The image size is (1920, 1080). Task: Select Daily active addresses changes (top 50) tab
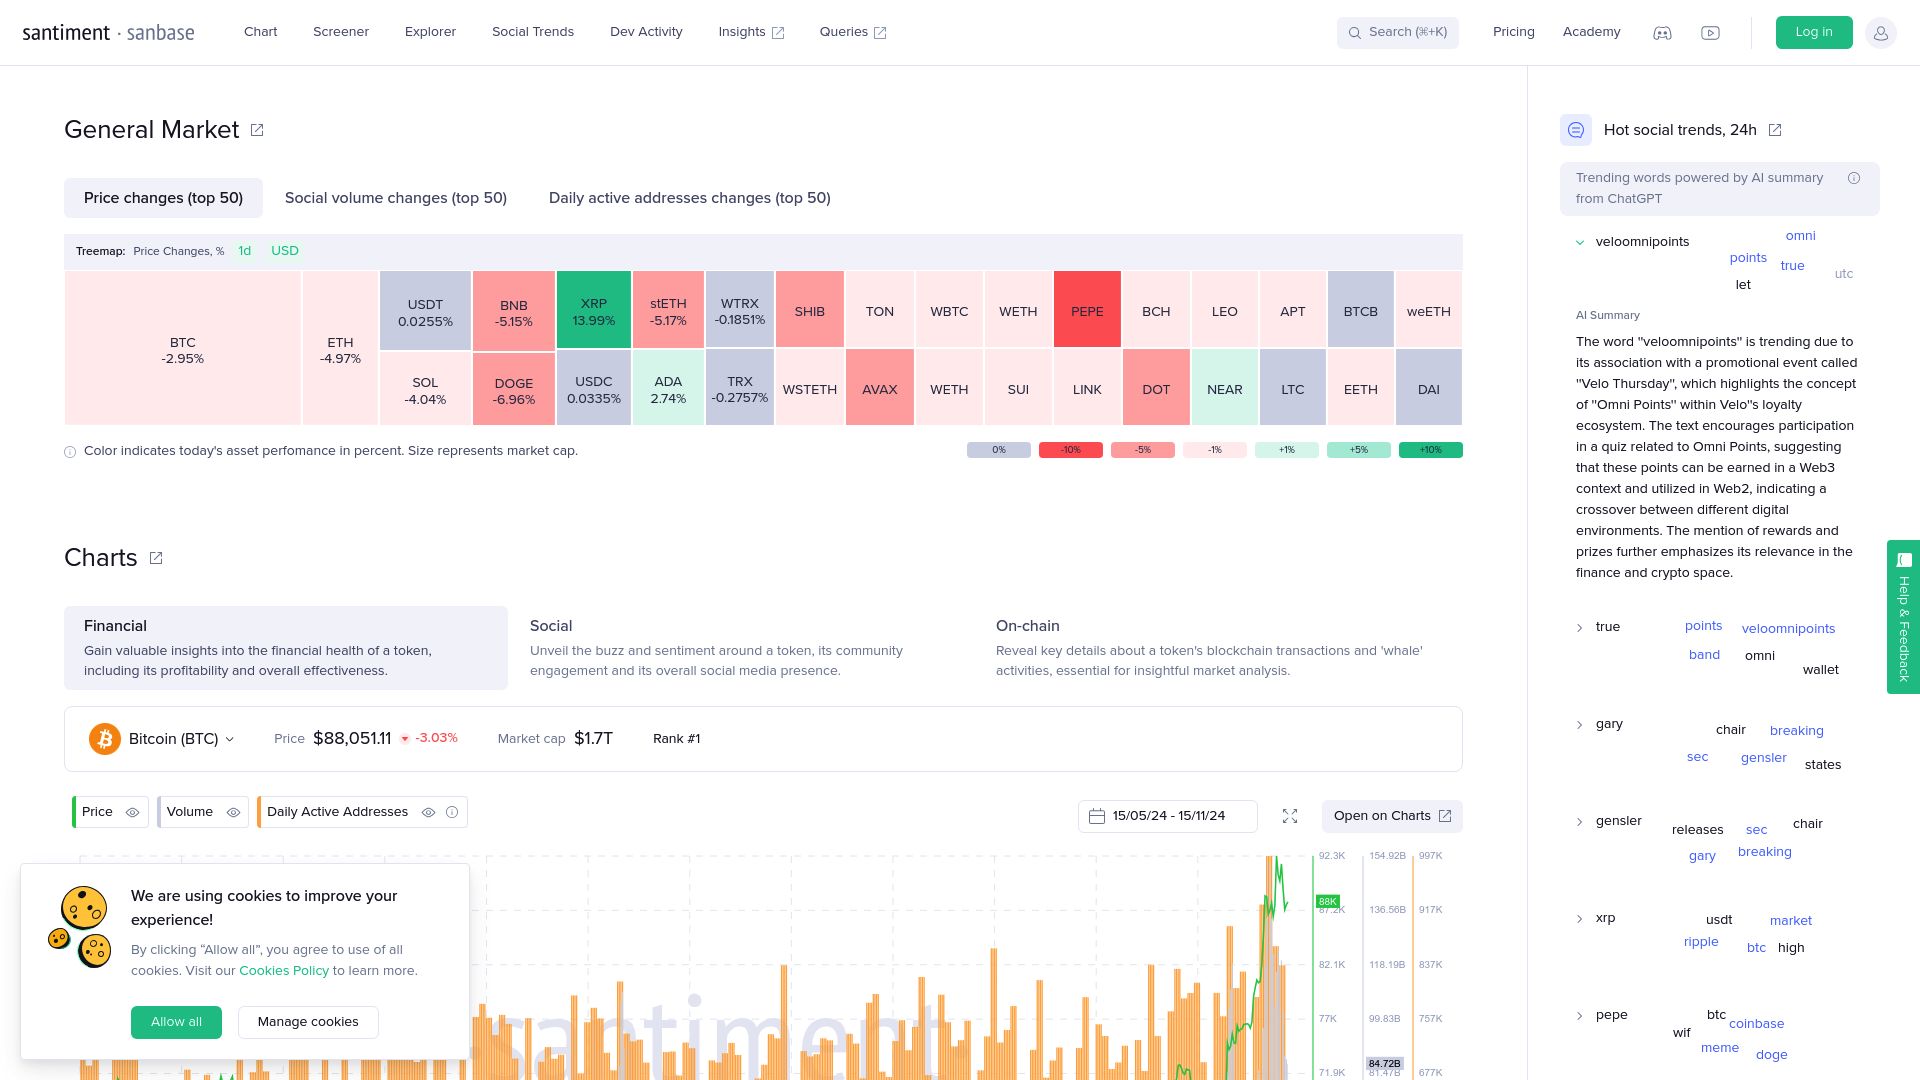pyautogui.click(x=690, y=198)
